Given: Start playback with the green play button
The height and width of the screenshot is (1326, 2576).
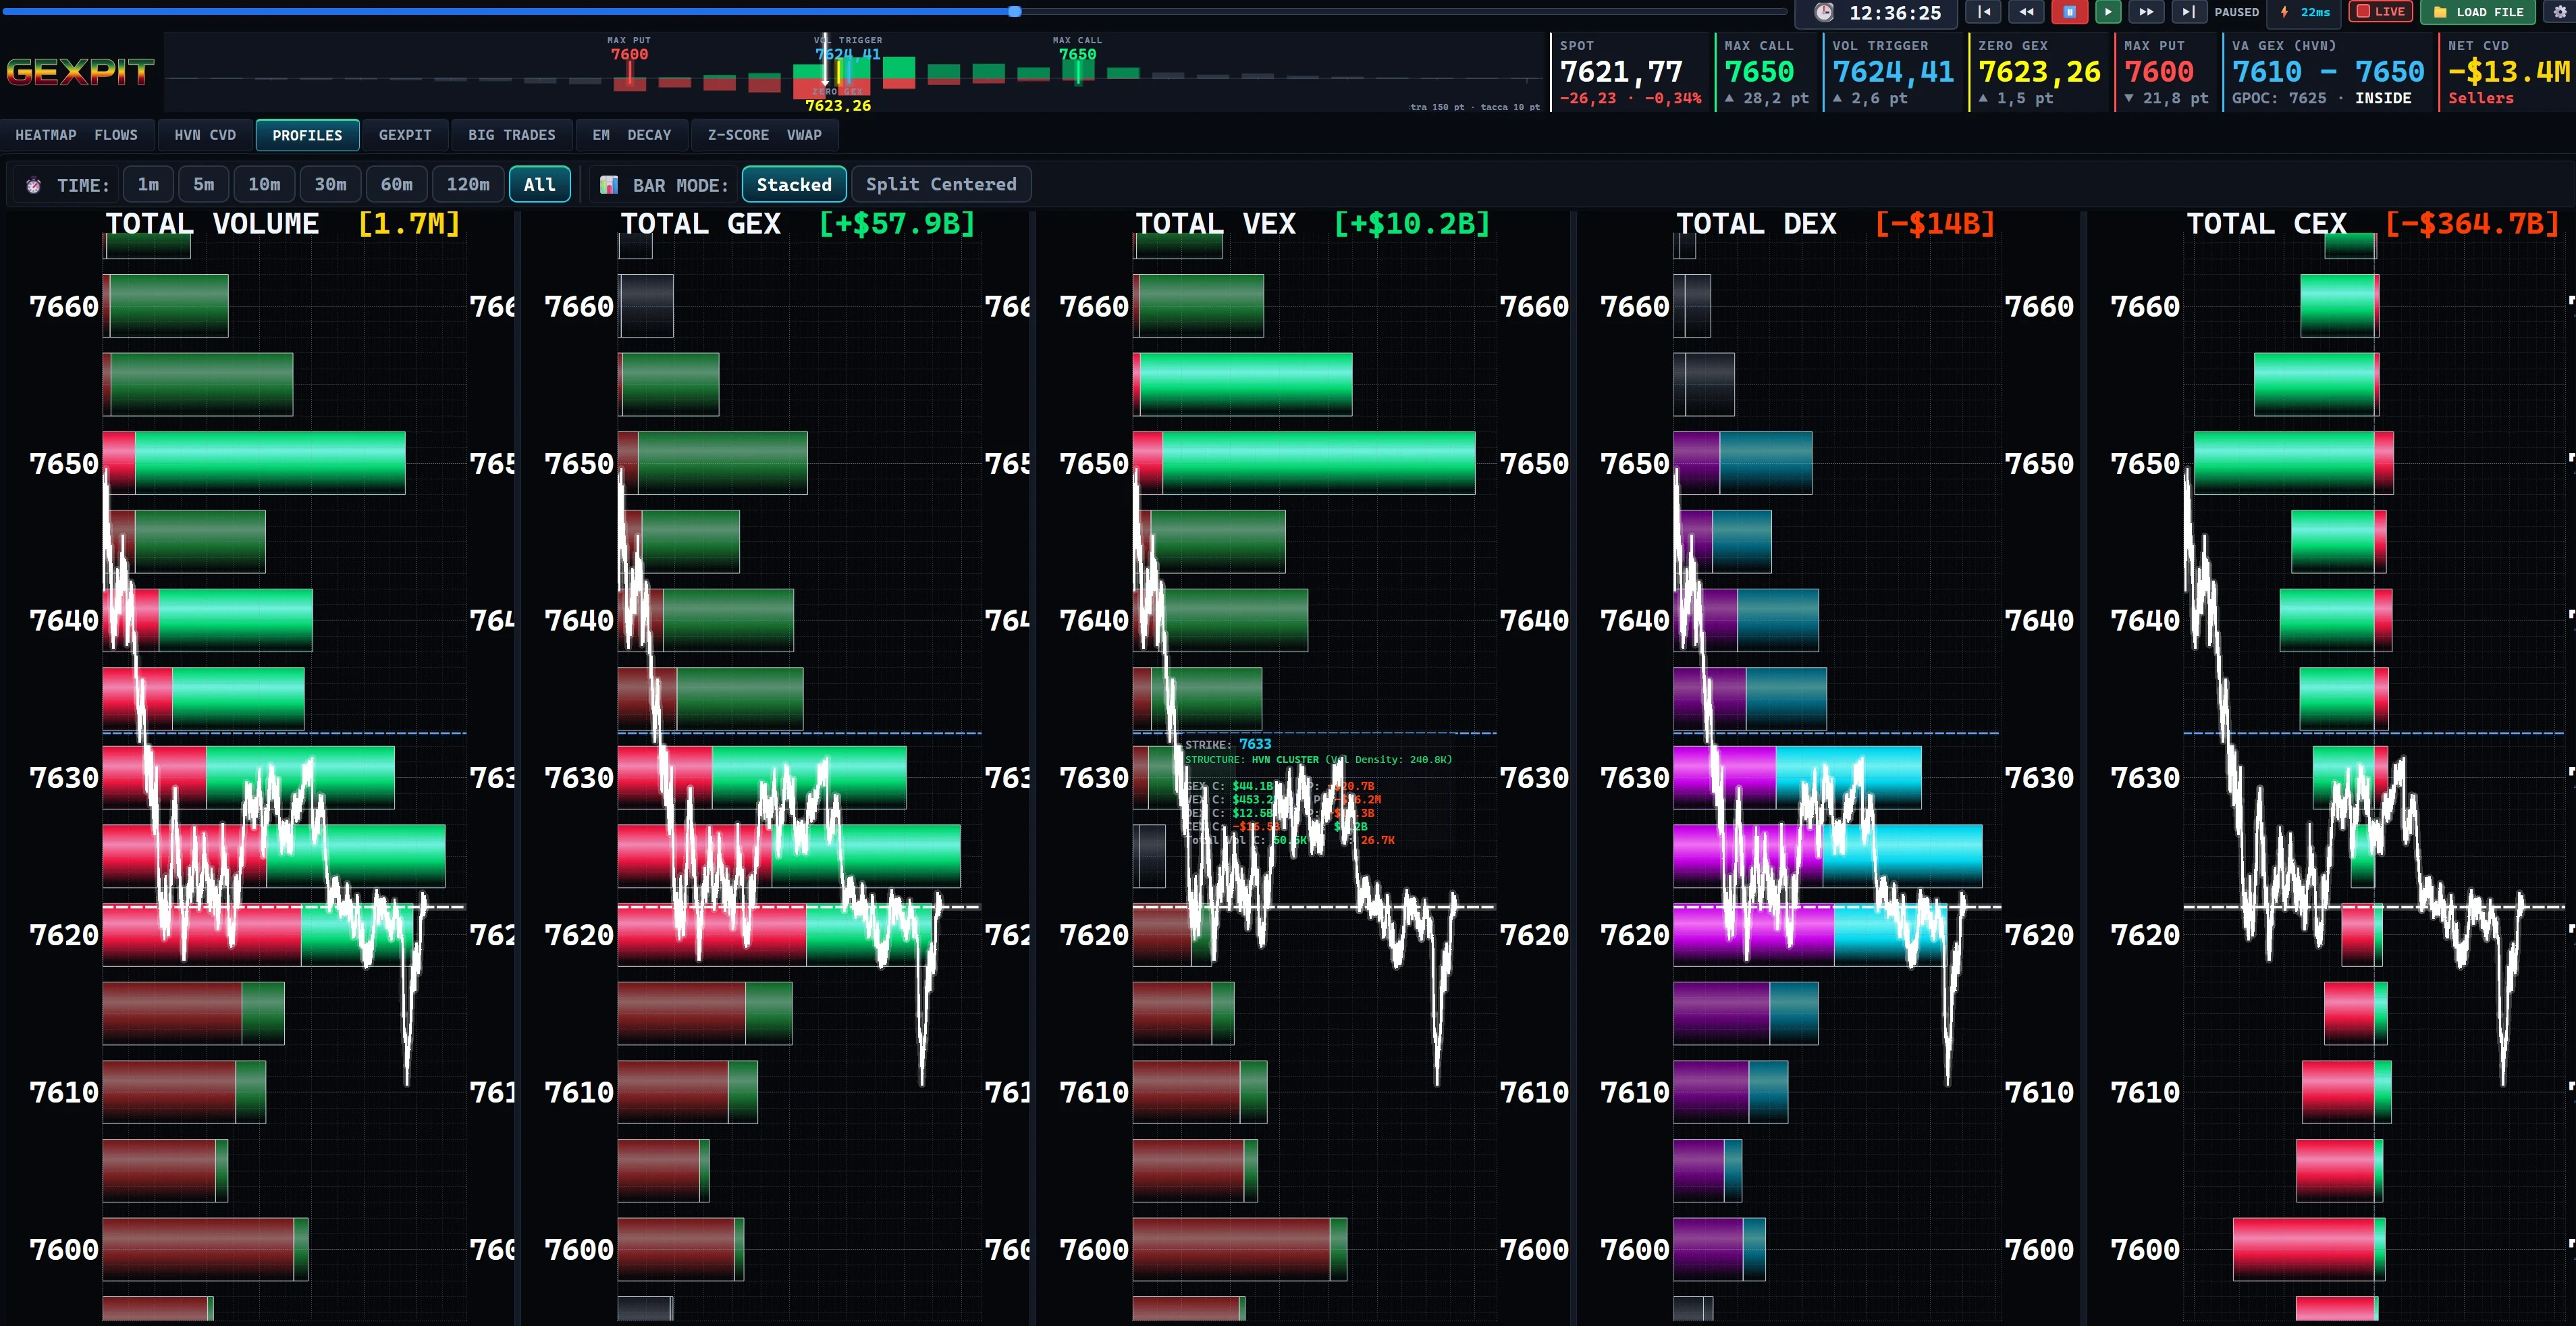Looking at the screenshot, I should 2107,12.
